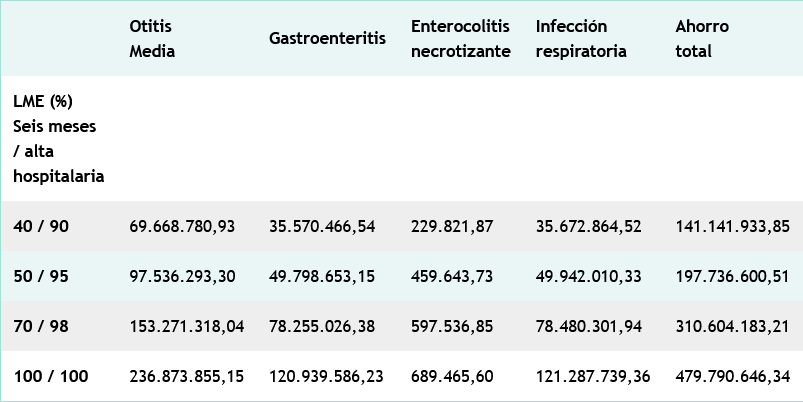Screen dimensions: 803x402
Task: Click the Ahorro total column header
Action: point(702,38)
